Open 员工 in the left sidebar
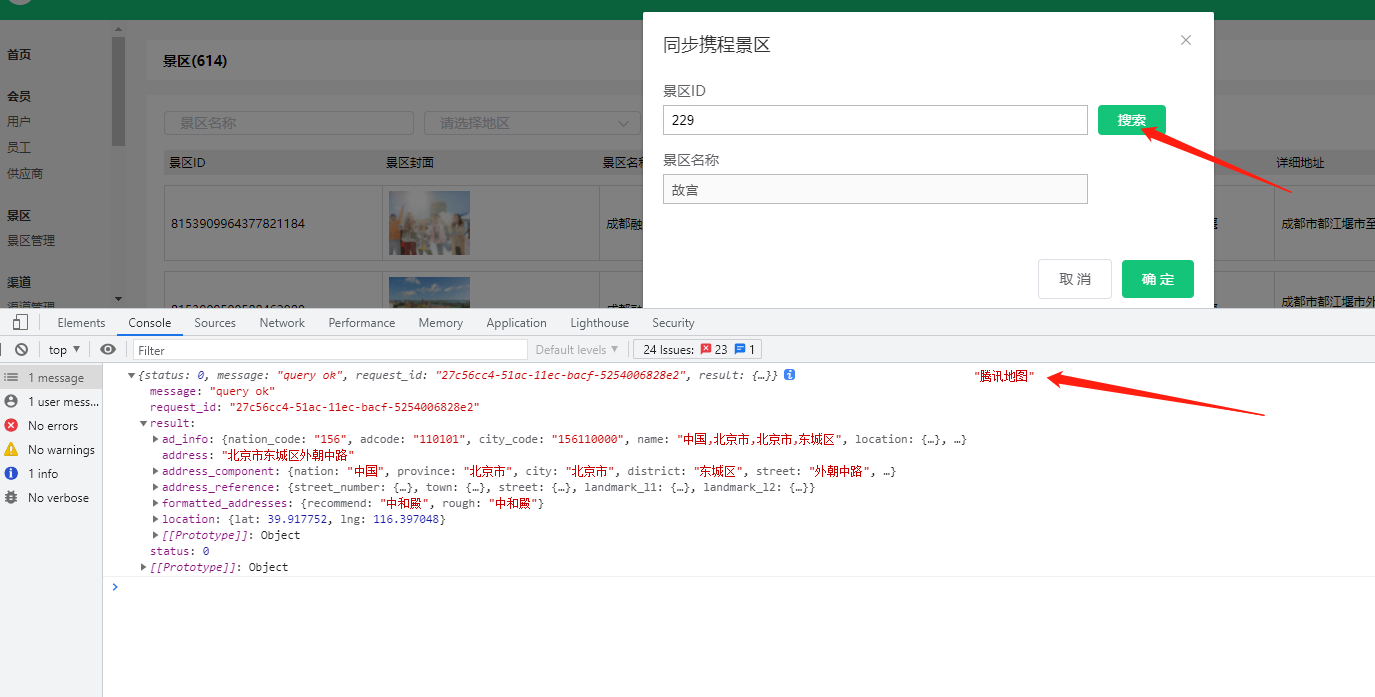The image size is (1375, 697). [19, 147]
